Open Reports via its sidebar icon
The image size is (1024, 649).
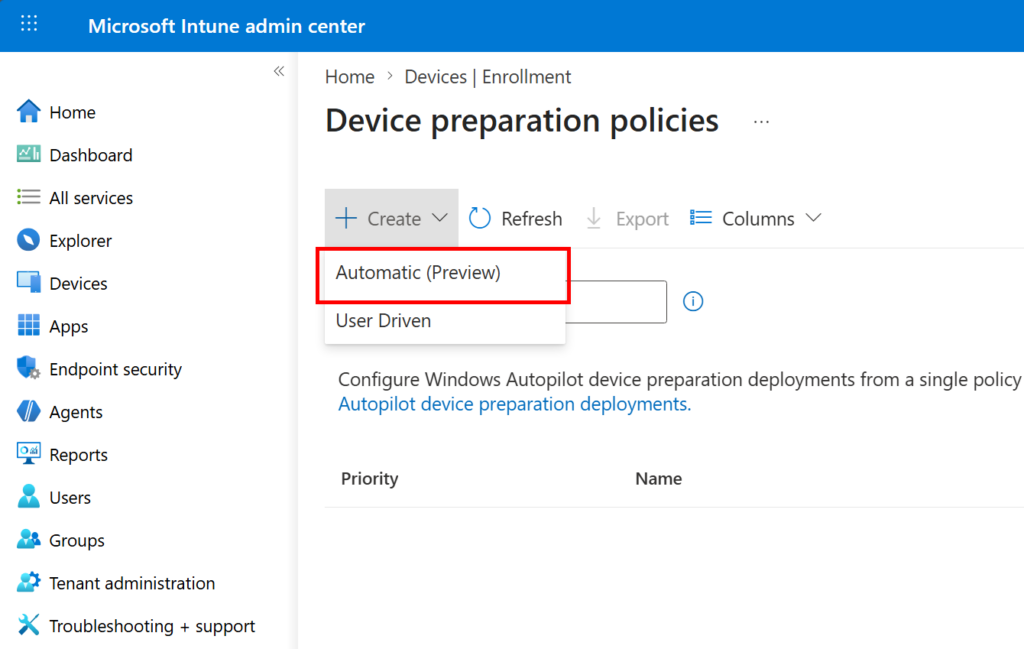(x=29, y=454)
